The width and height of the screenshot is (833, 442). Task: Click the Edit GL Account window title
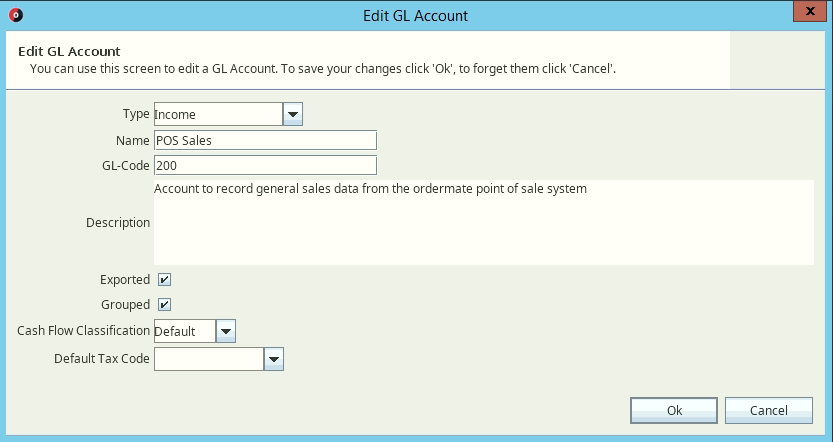click(415, 15)
